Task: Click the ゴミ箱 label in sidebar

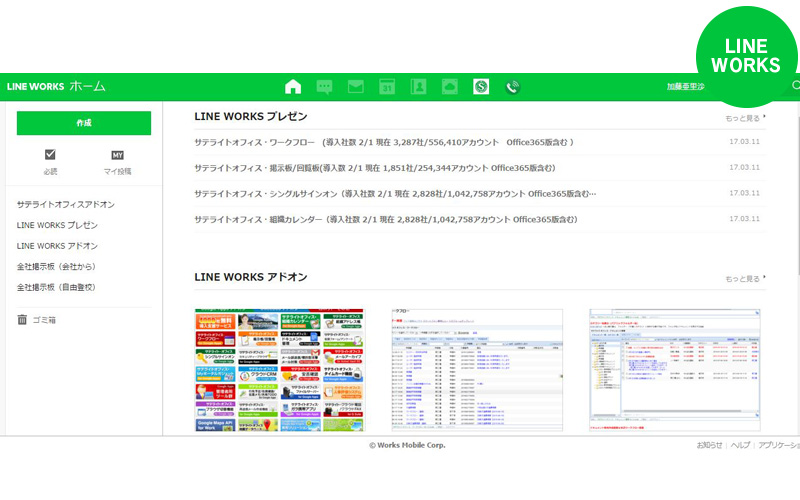Action: [44, 320]
